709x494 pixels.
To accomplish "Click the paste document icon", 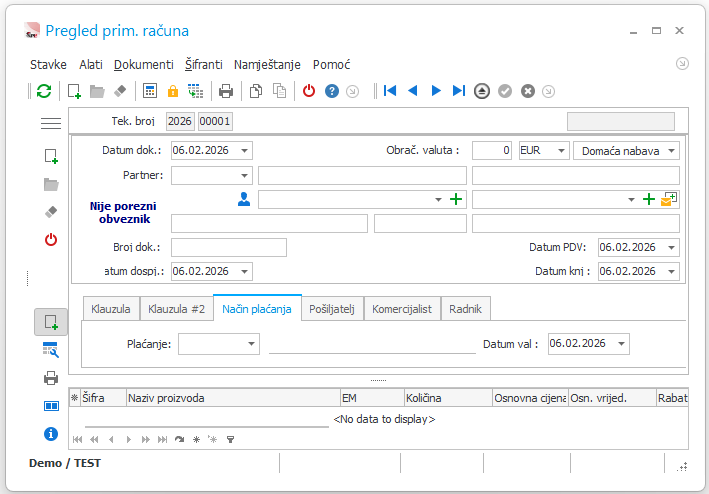I will [279, 91].
